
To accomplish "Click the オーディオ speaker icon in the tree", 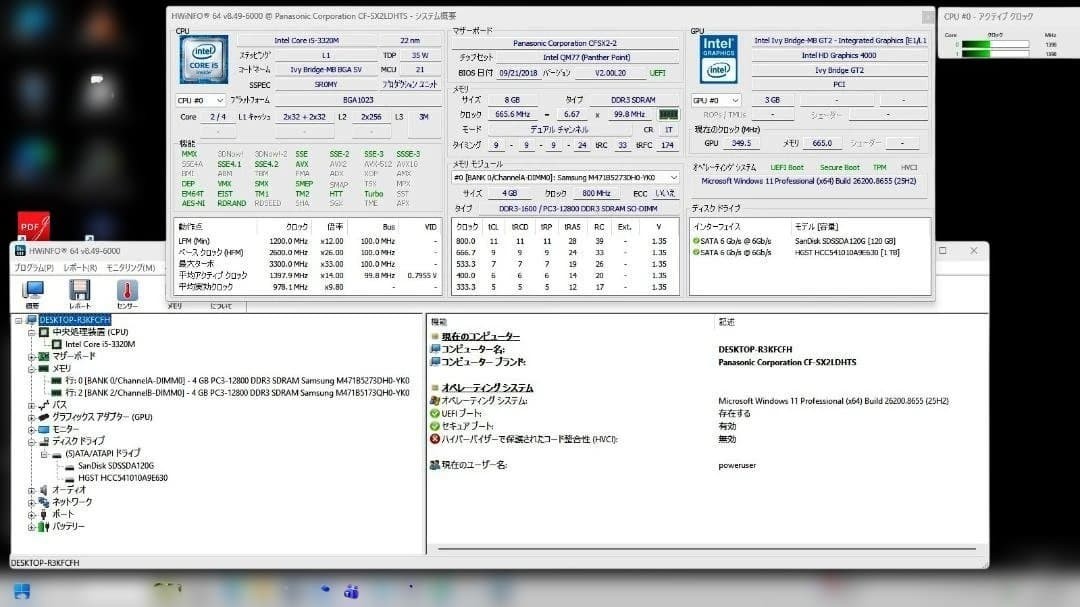I will pos(43,490).
